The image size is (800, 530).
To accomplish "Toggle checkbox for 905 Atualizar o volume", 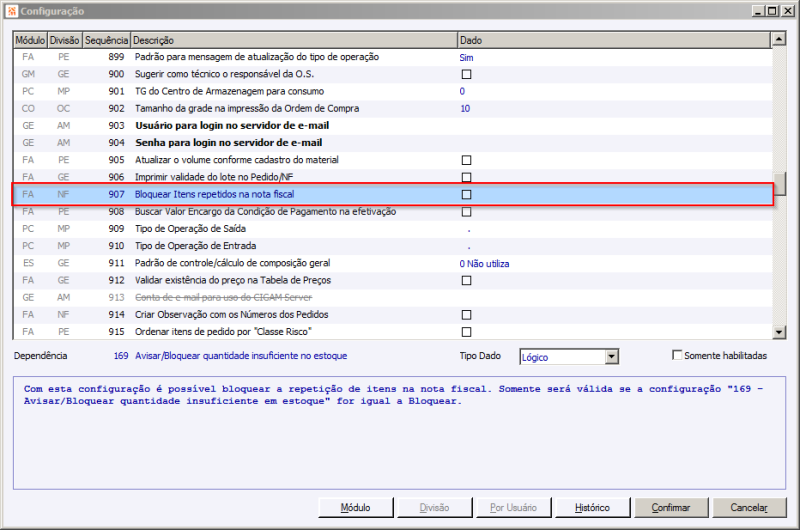I will [466, 160].
